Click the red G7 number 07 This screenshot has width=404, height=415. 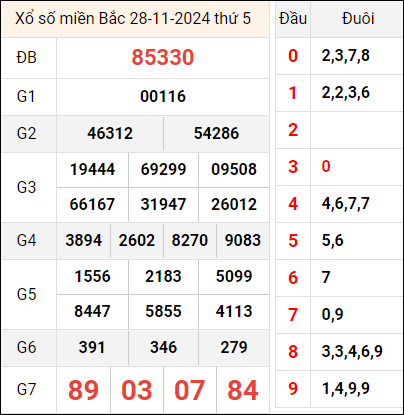click(189, 390)
